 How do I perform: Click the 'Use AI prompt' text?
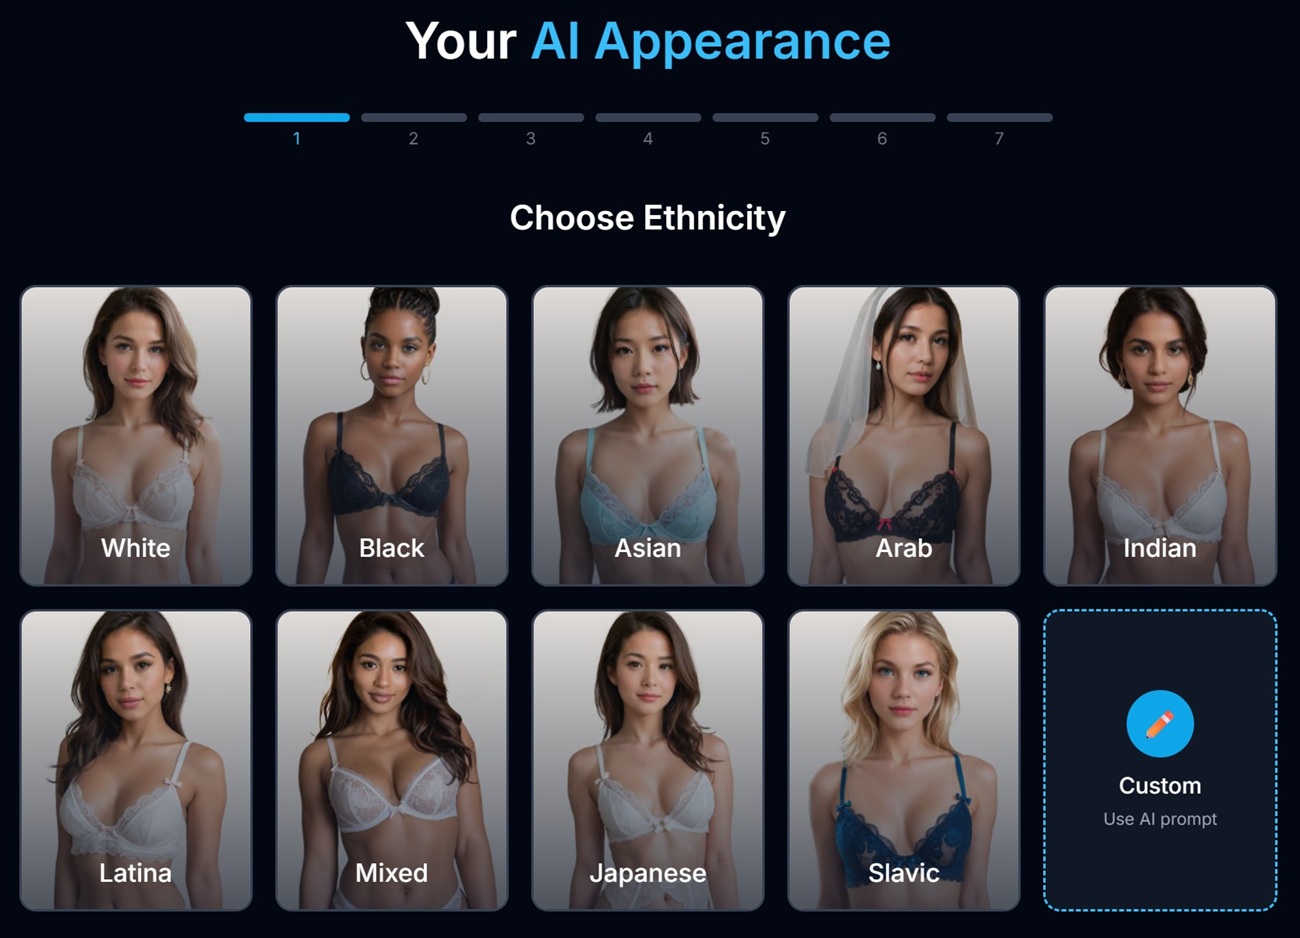pos(1160,819)
